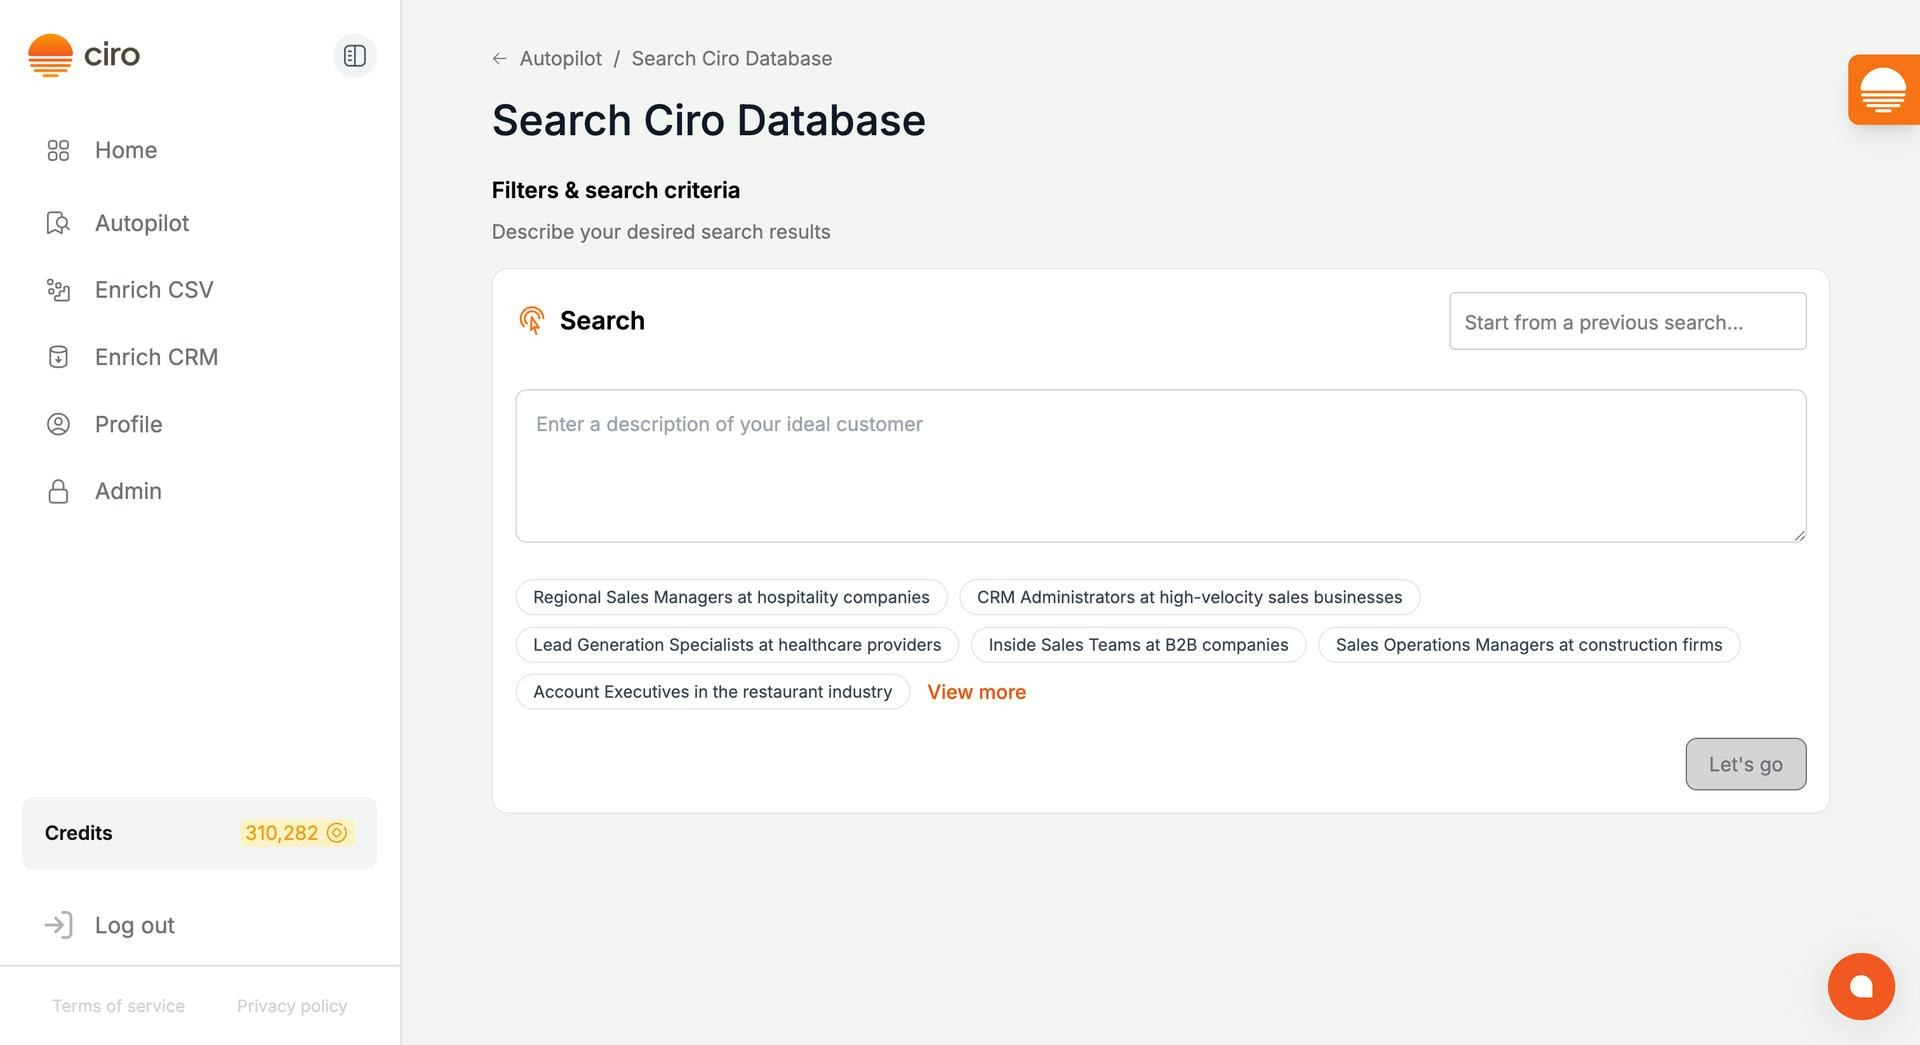
Task: Click the ideal customer description field
Action: coord(1160,466)
